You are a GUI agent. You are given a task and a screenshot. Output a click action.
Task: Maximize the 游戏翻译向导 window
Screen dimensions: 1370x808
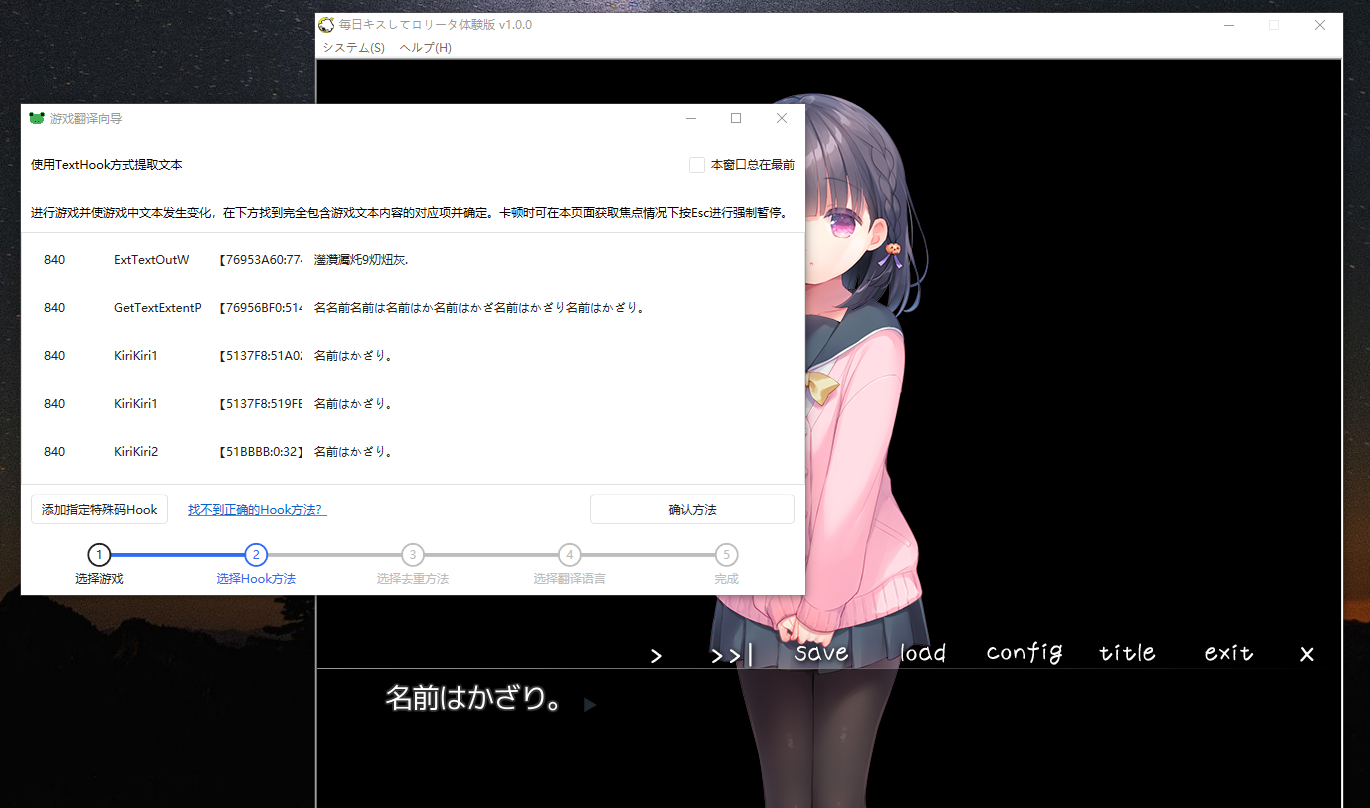point(736,118)
